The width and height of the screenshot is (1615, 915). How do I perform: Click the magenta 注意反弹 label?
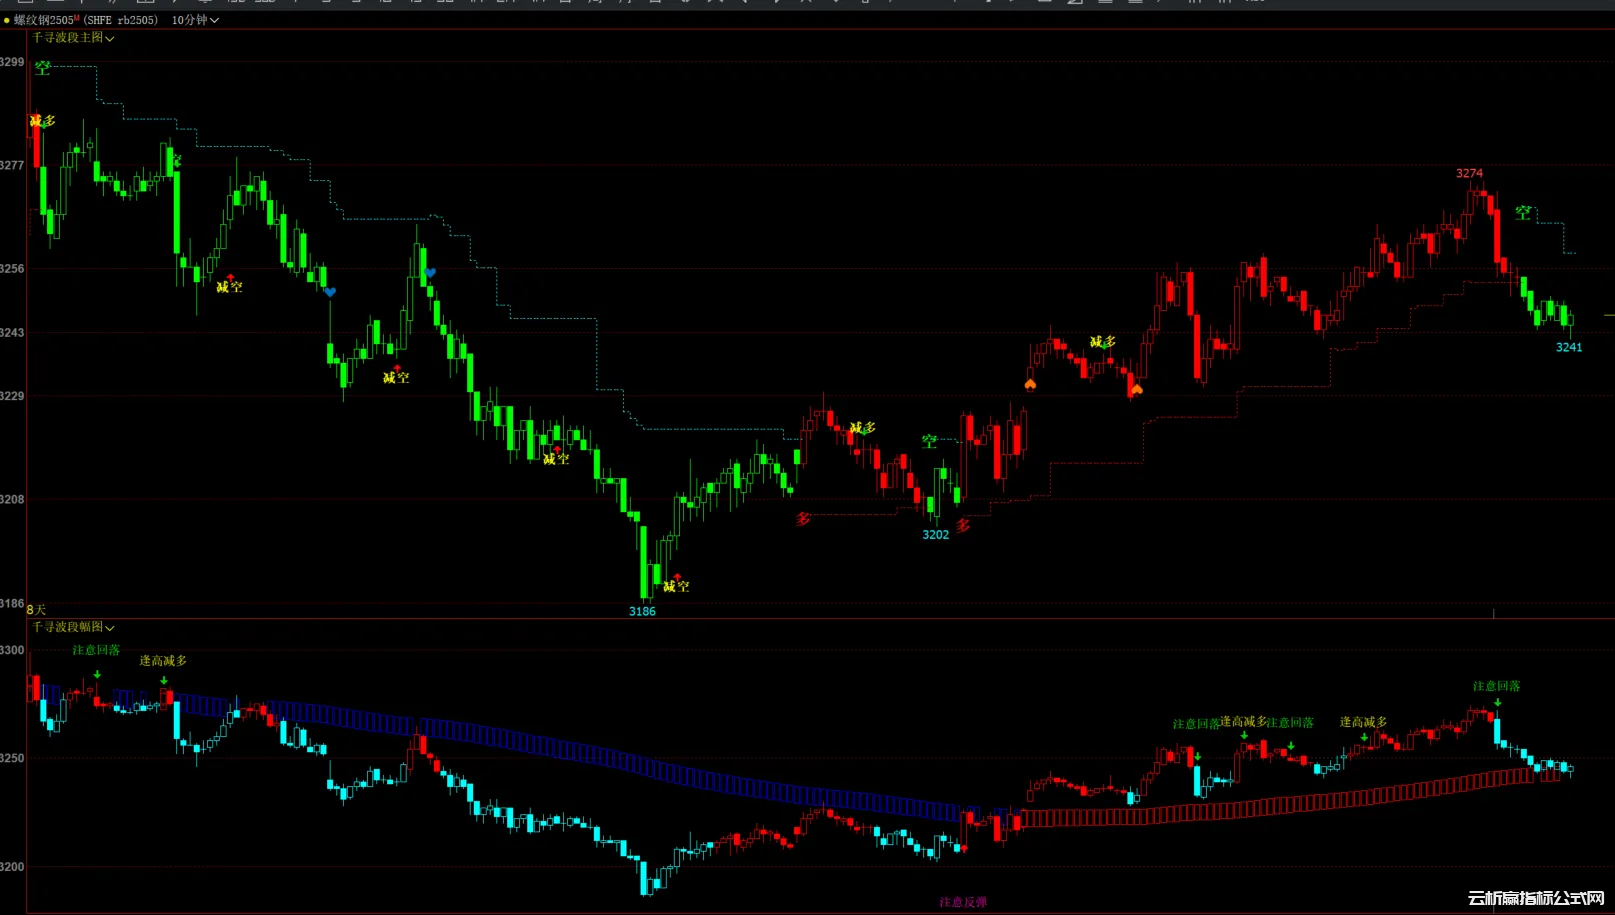tap(962, 902)
